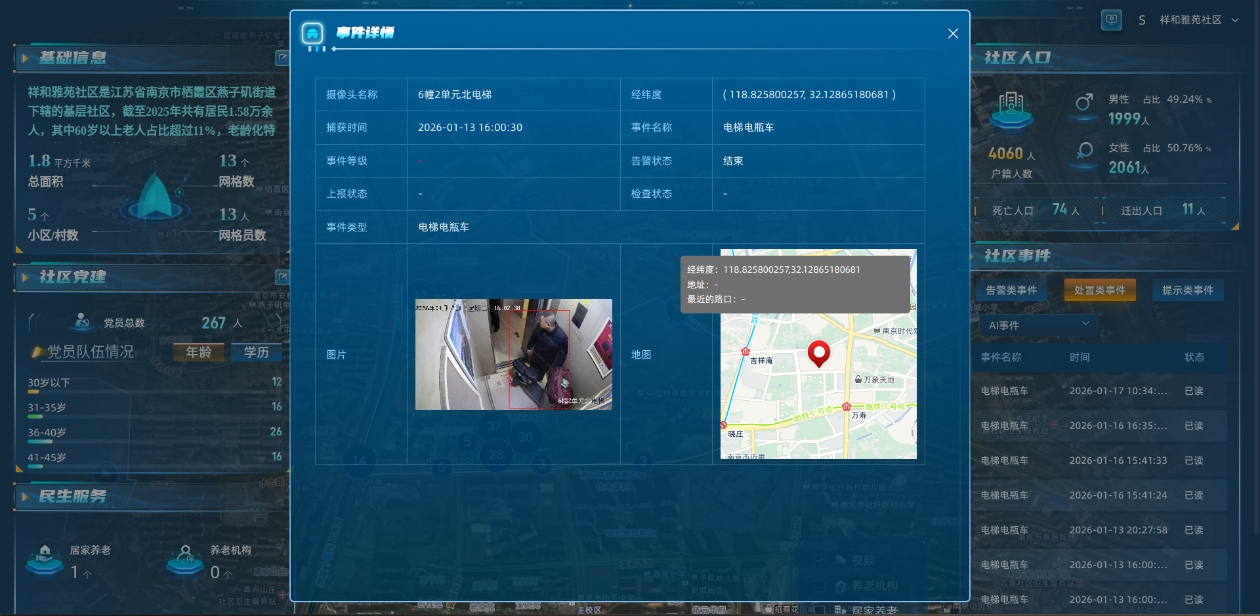Click the 迁出人口 11 statistic
The image size is (1260, 616).
pos(1165,211)
